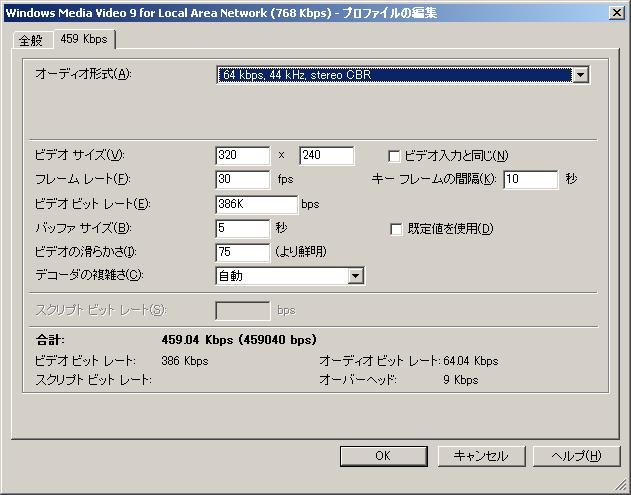
Task: Click the total value 459.04 Kbps (459040 bps)
Action: point(239,340)
